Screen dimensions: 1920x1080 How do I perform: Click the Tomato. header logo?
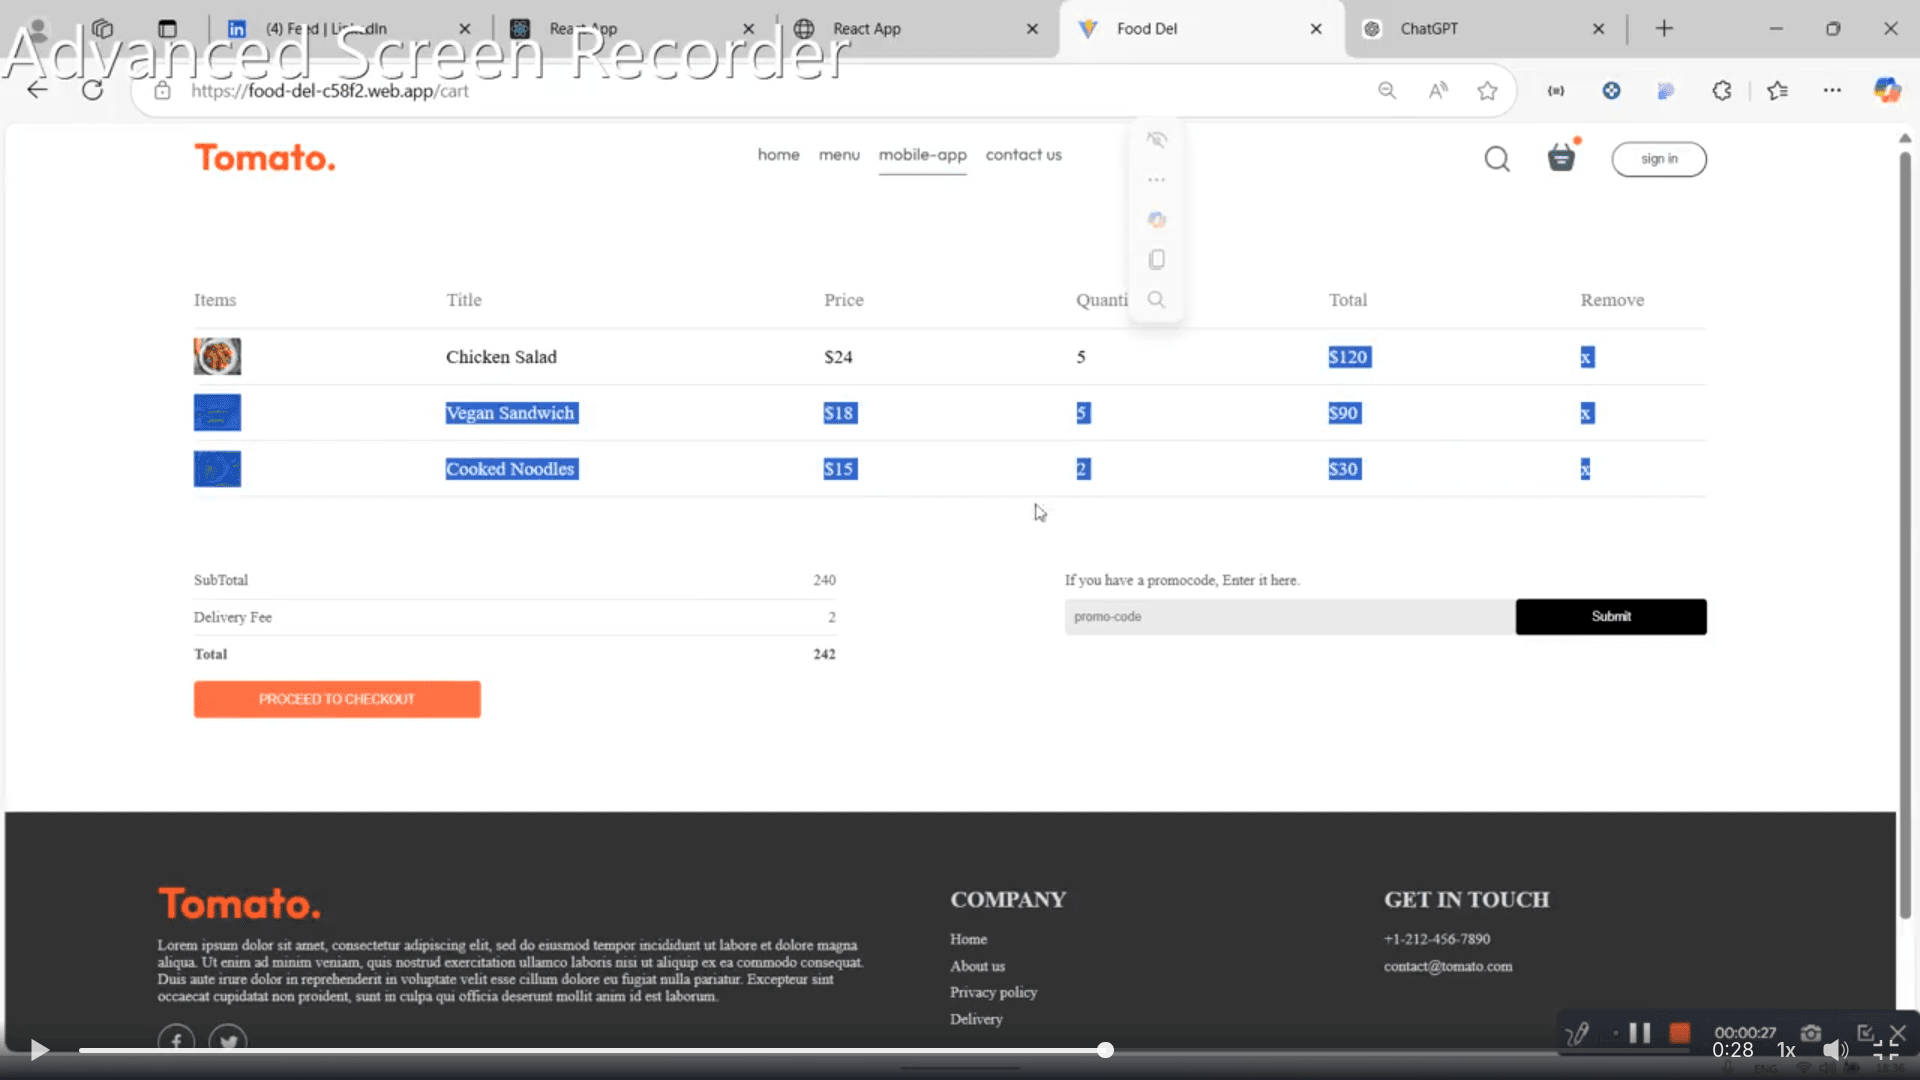click(265, 158)
